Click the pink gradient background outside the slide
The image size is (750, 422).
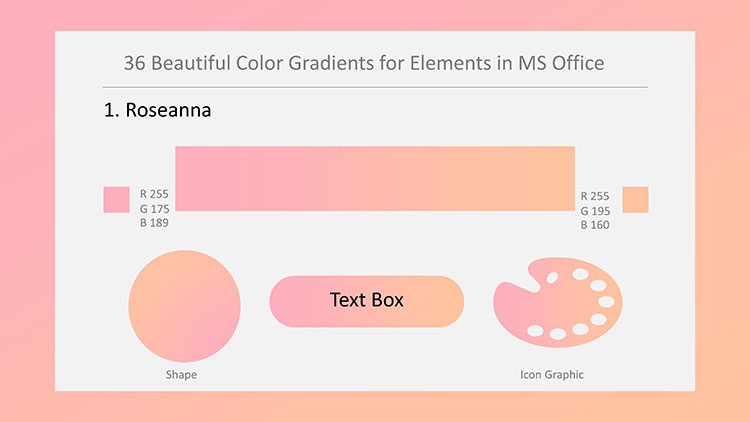(27, 211)
